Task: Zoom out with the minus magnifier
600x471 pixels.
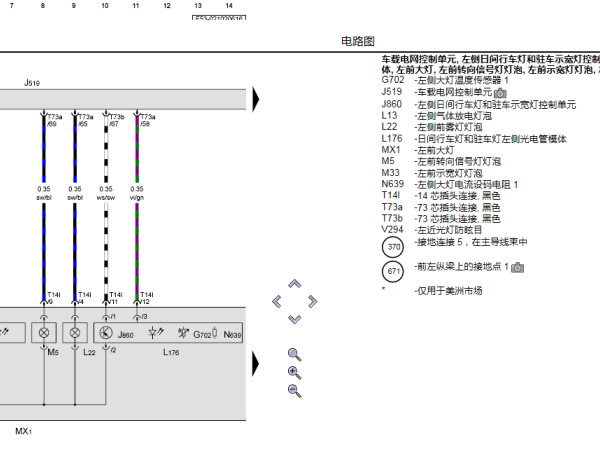Action: [294, 391]
